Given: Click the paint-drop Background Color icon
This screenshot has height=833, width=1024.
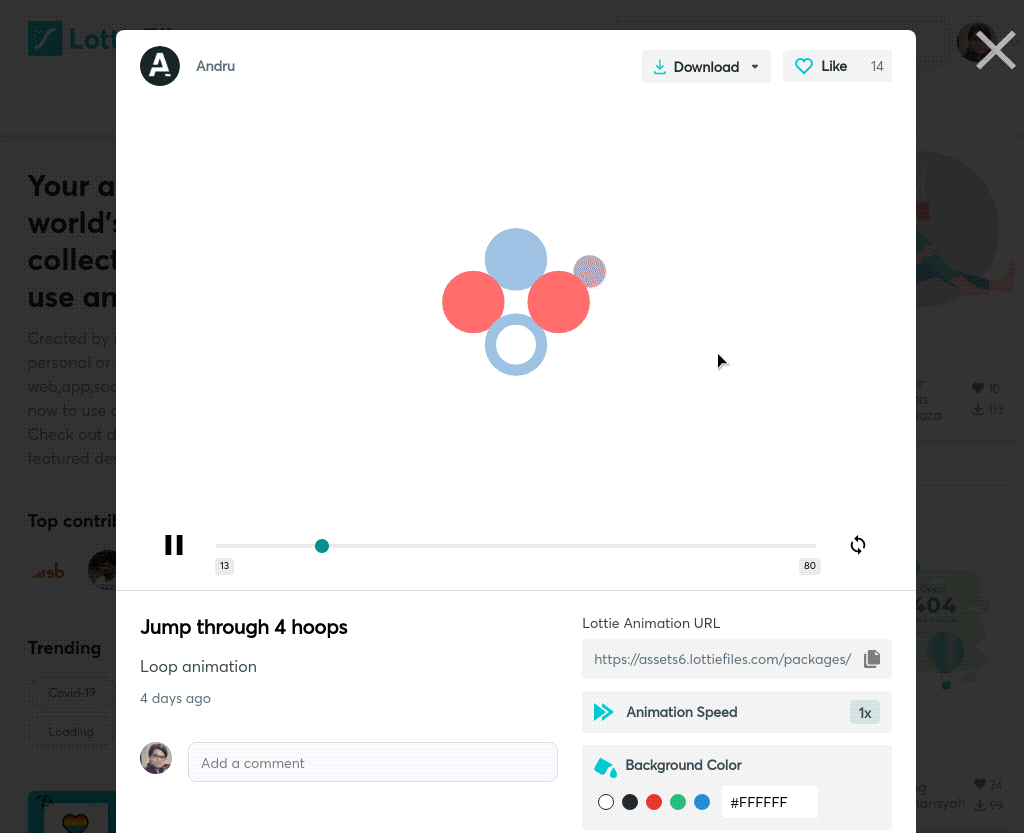Looking at the screenshot, I should 604,765.
